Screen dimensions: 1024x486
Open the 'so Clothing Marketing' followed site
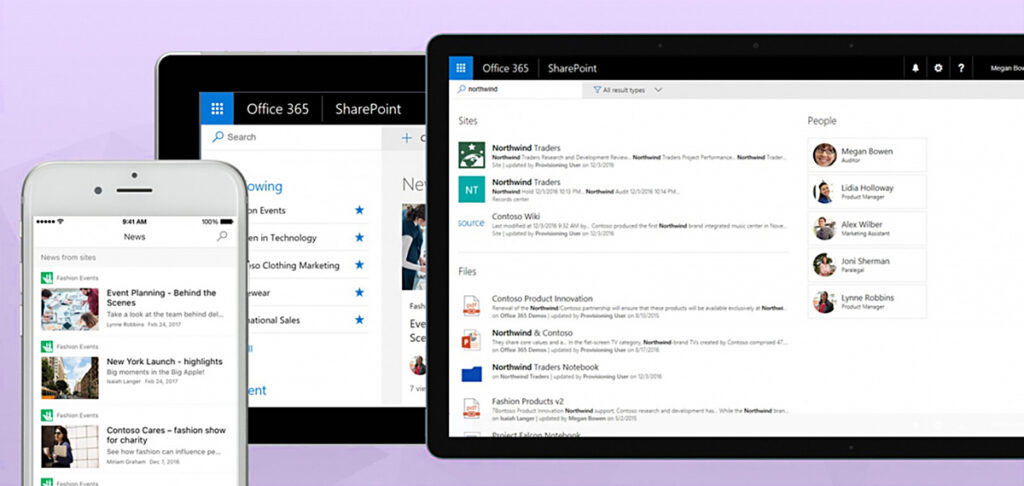pyautogui.click(x=293, y=266)
